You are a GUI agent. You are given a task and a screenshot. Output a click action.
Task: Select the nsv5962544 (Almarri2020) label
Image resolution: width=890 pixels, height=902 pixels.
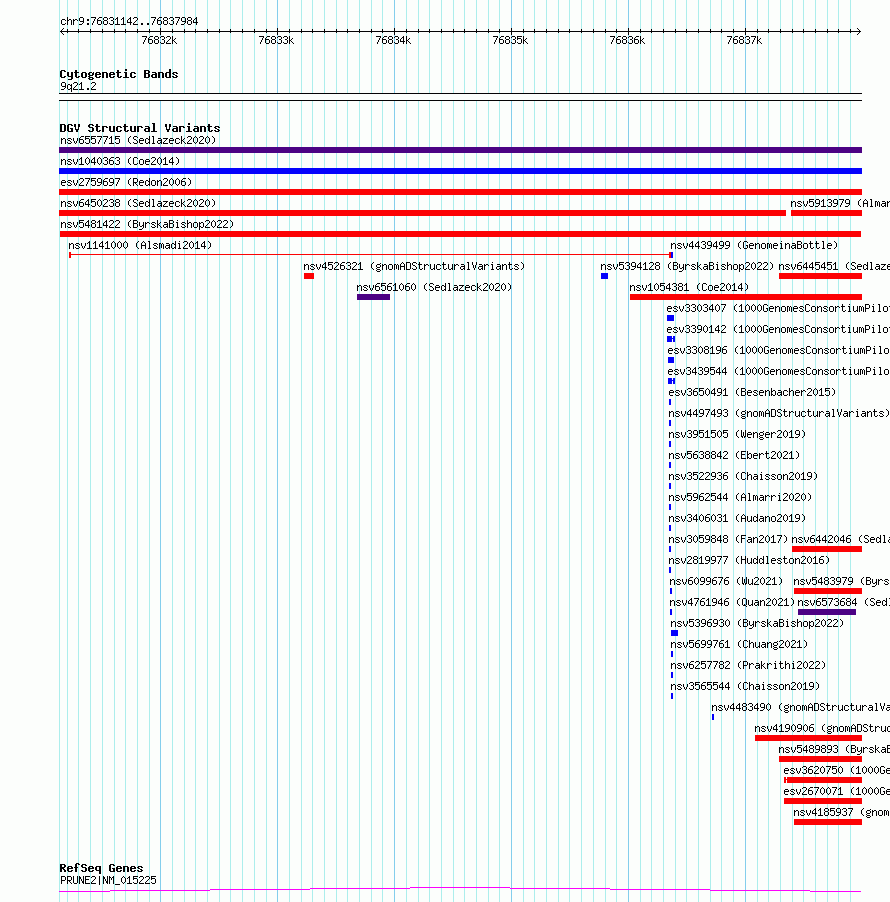(740, 497)
